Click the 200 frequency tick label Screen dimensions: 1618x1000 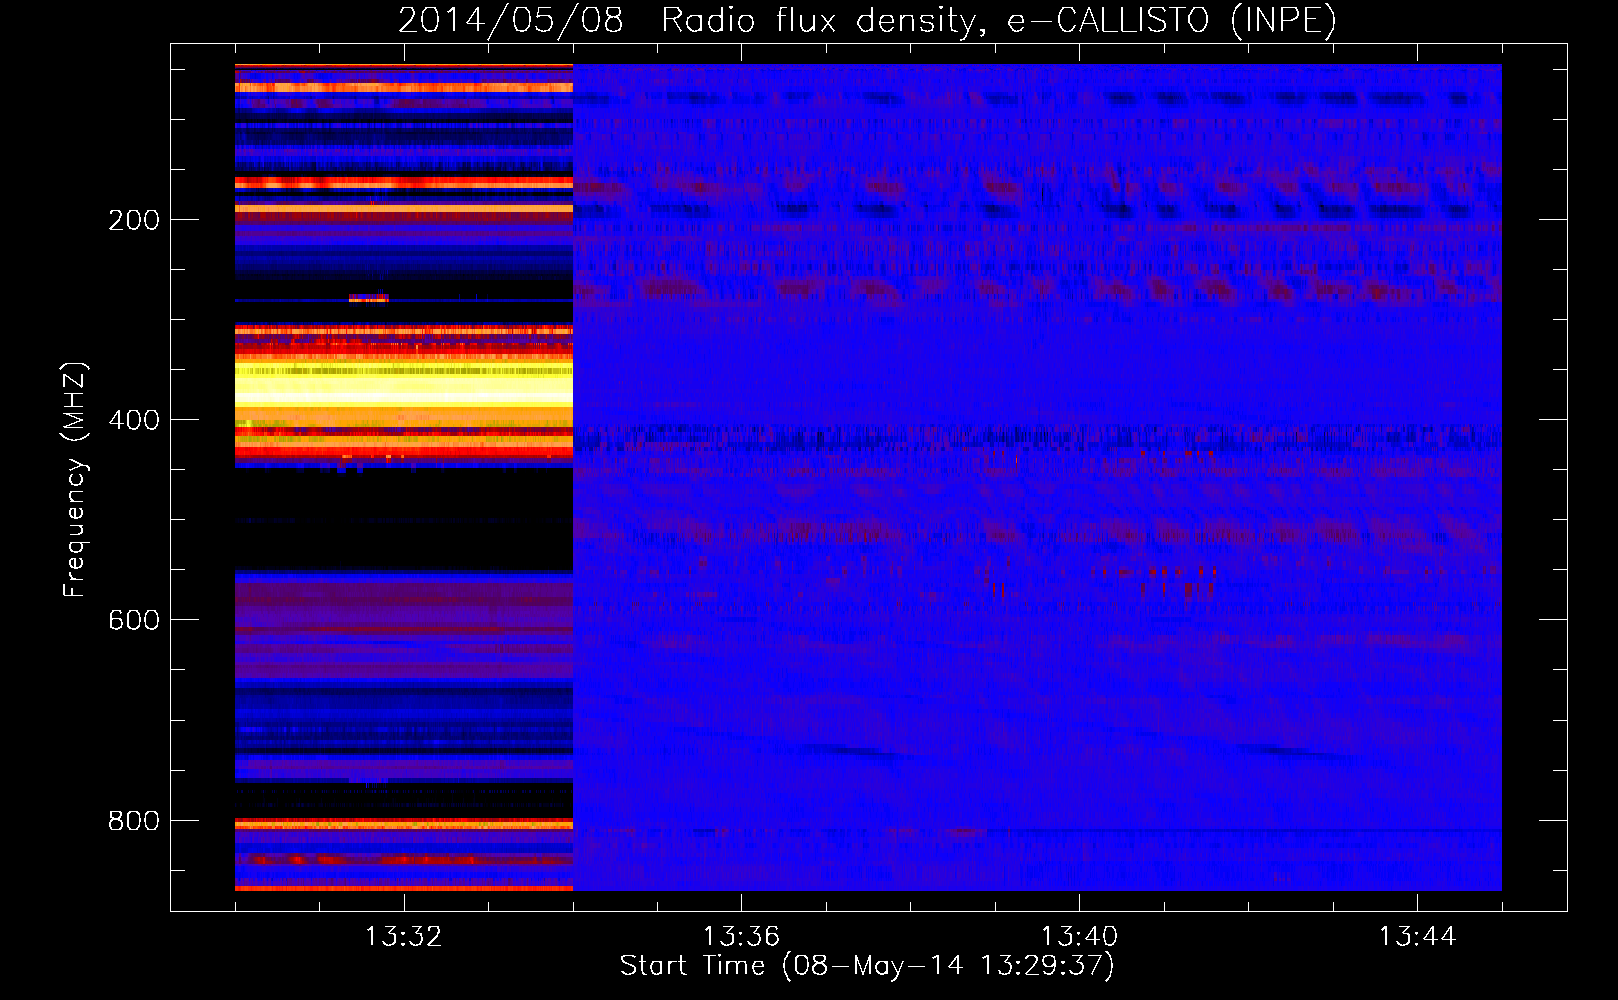tap(134, 220)
